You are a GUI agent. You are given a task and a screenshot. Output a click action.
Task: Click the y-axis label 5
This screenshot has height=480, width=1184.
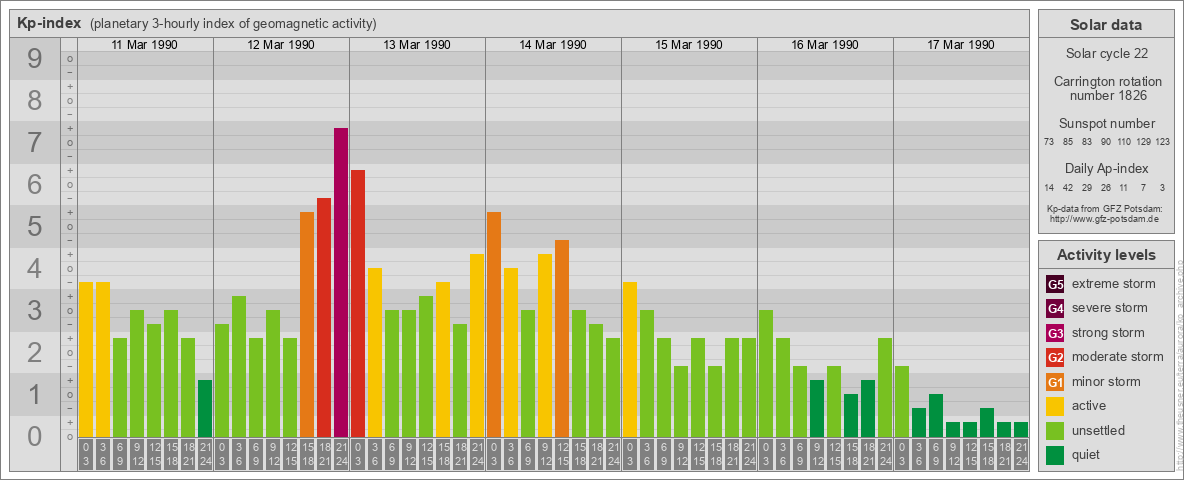tap(35, 226)
